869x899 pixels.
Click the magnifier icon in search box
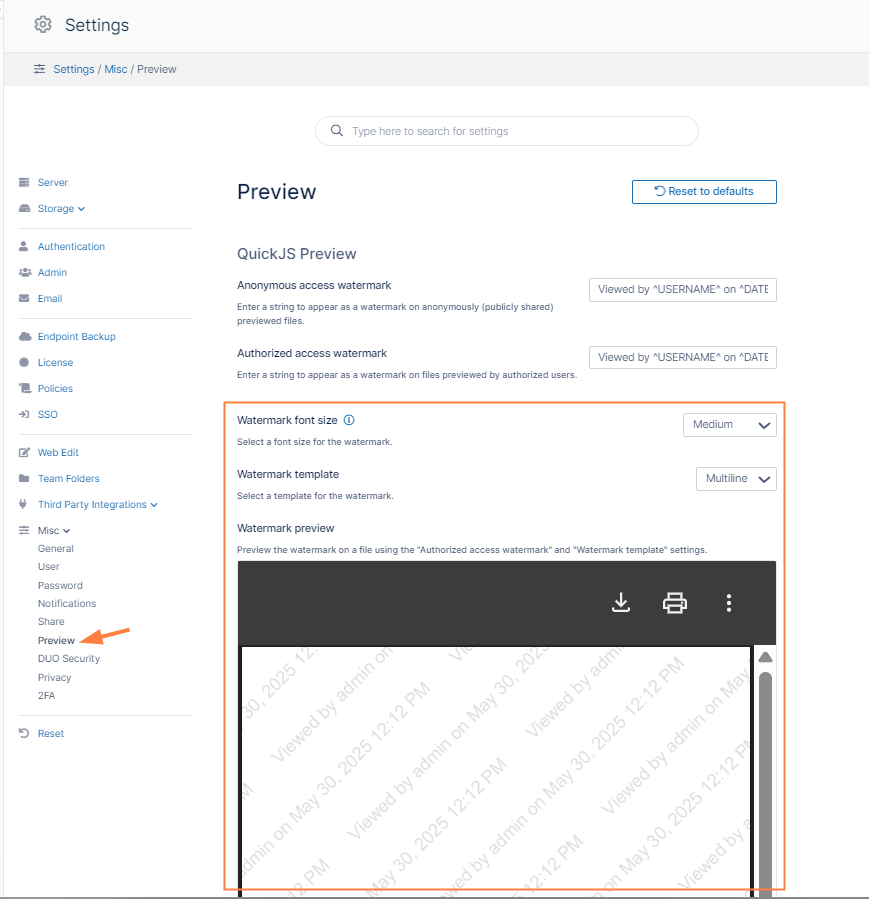coord(337,131)
